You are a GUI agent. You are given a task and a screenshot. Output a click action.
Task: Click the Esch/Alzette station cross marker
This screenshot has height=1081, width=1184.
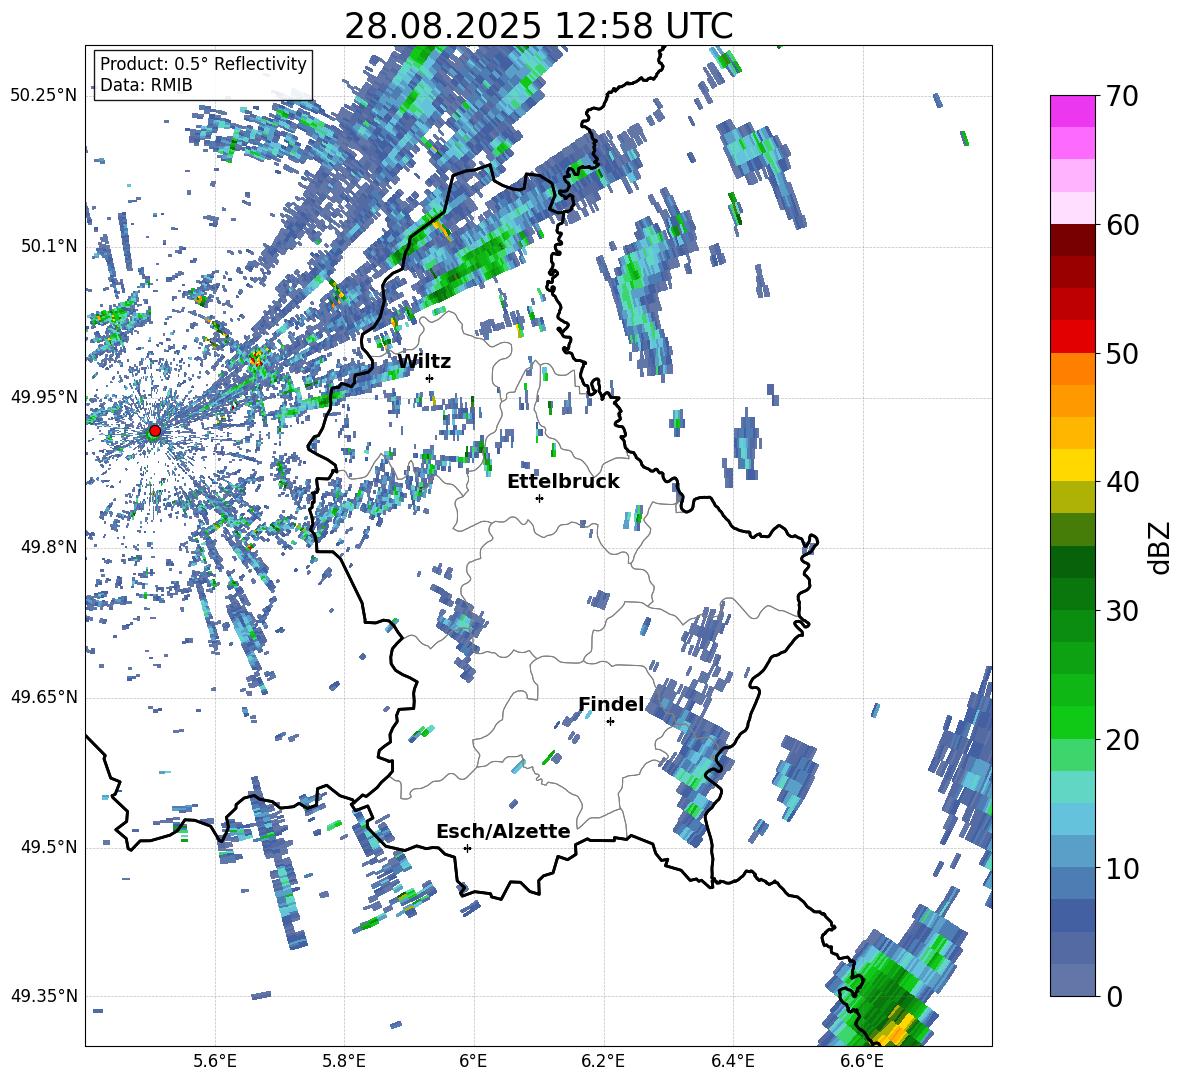pyautogui.click(x=467, y=848)
